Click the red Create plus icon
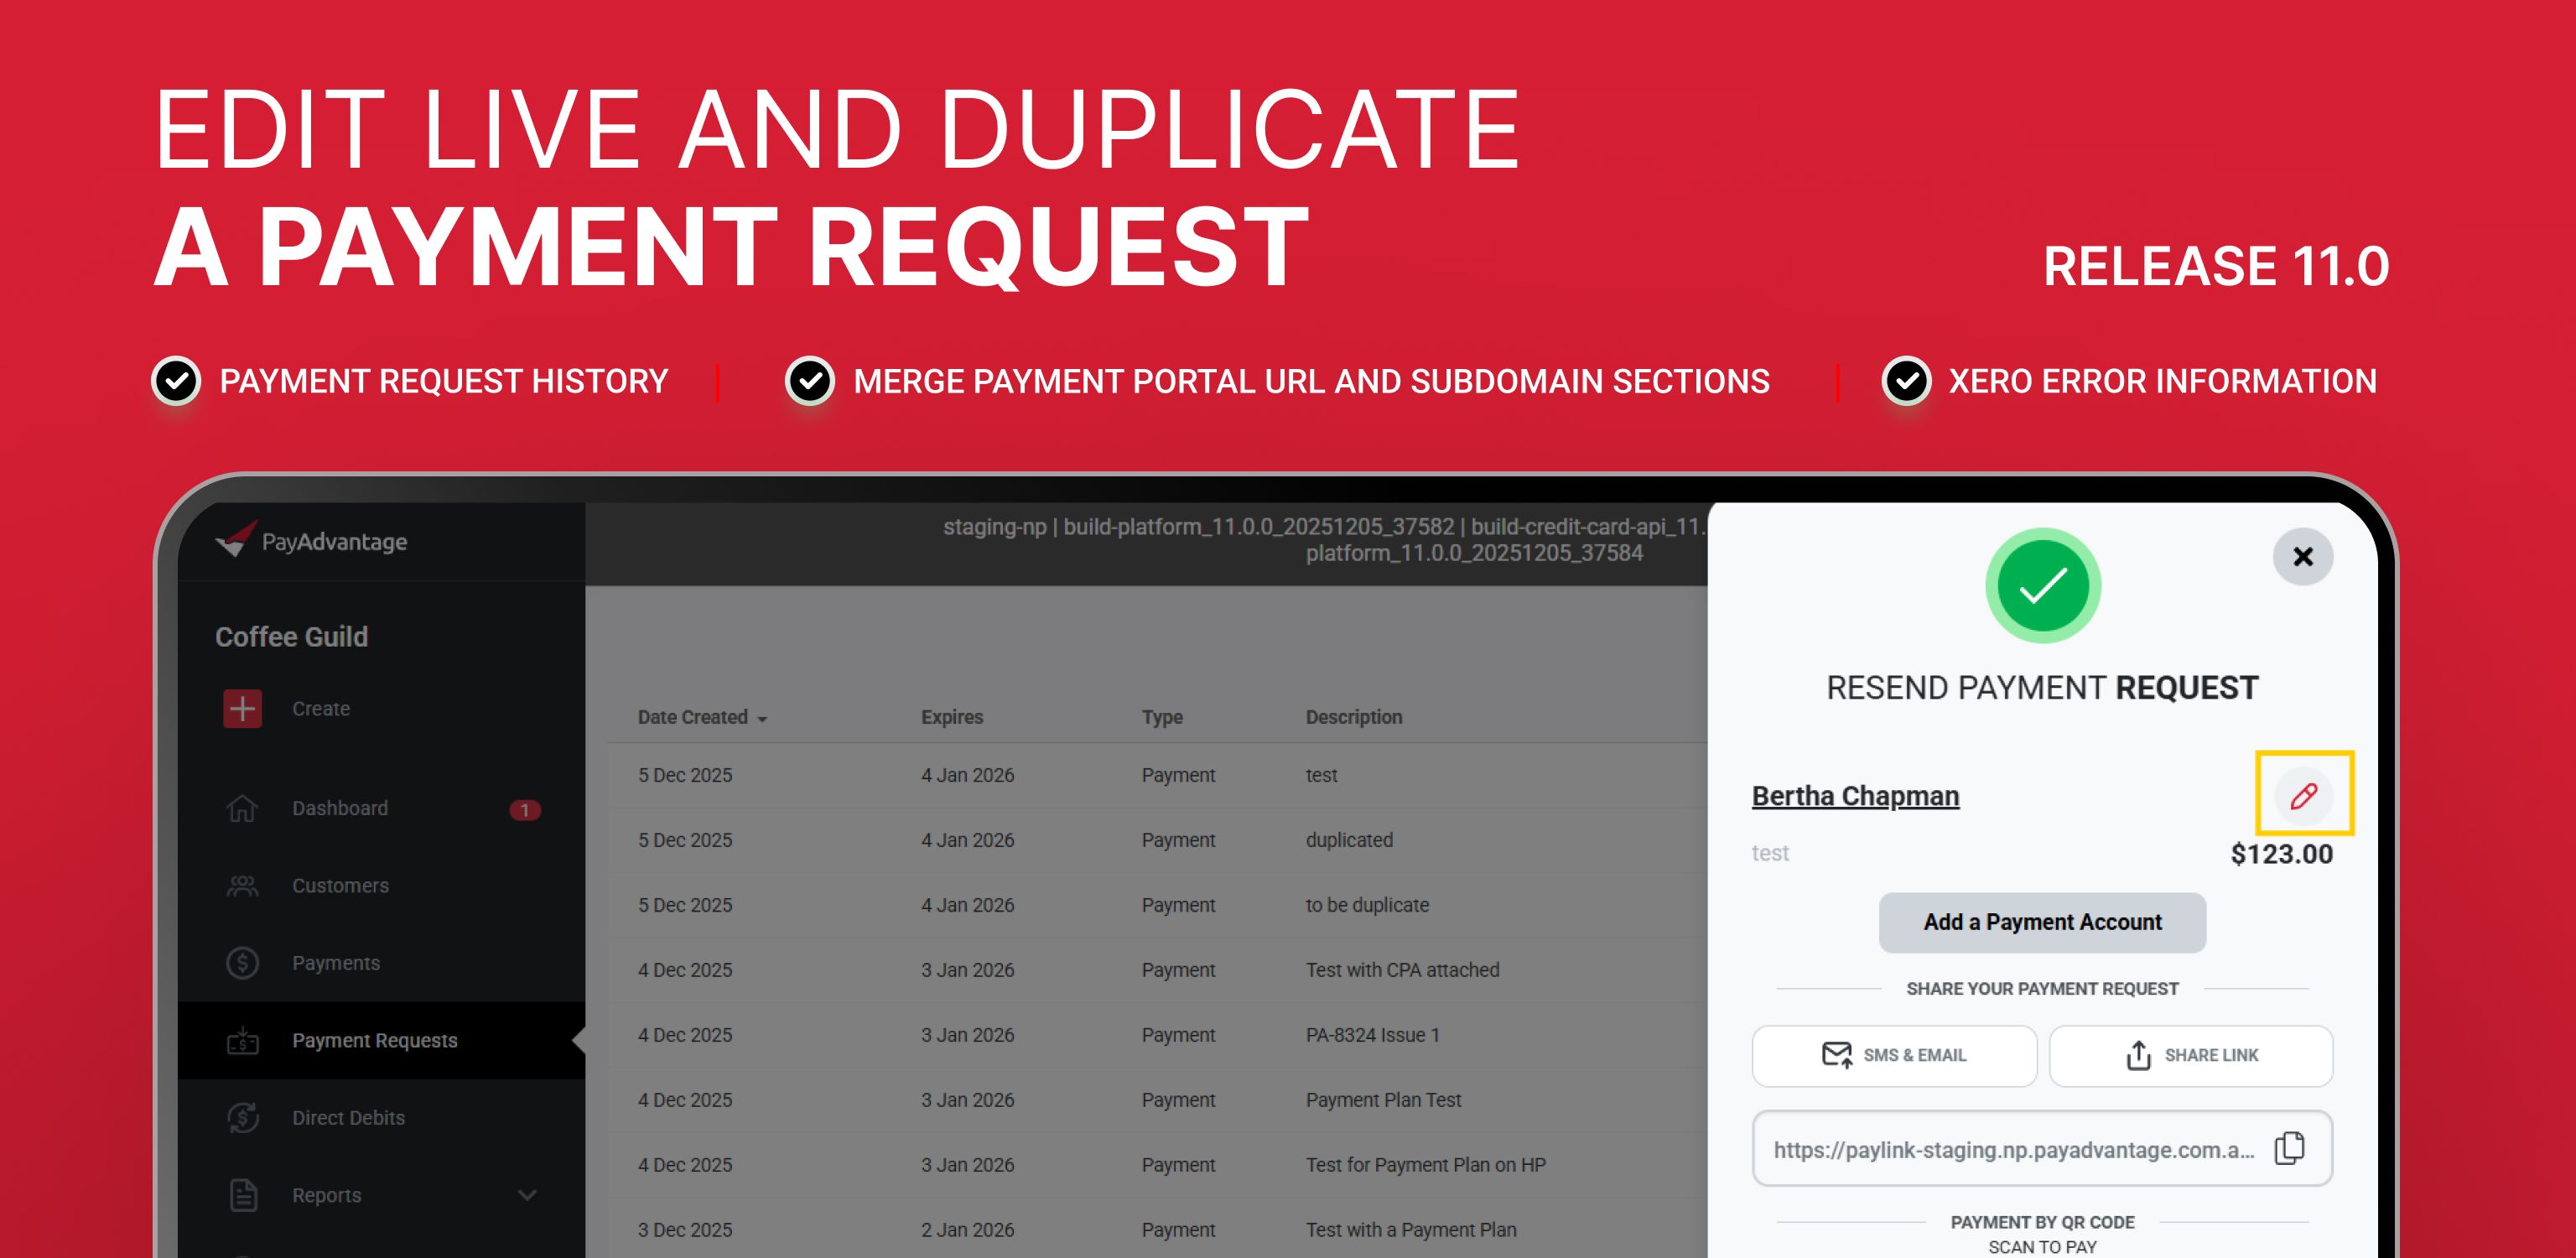 pyautogui.click(x=242, y=709)
